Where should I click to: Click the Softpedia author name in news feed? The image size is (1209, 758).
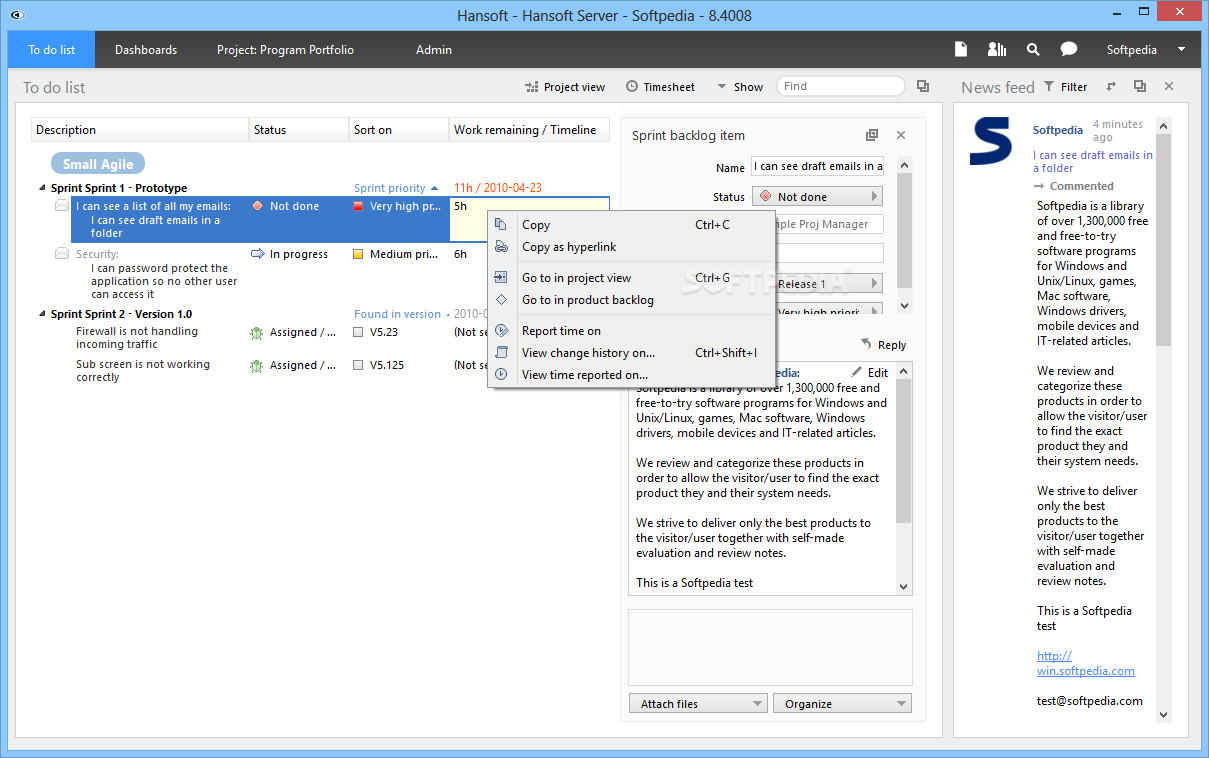(x=1057, y=130)
